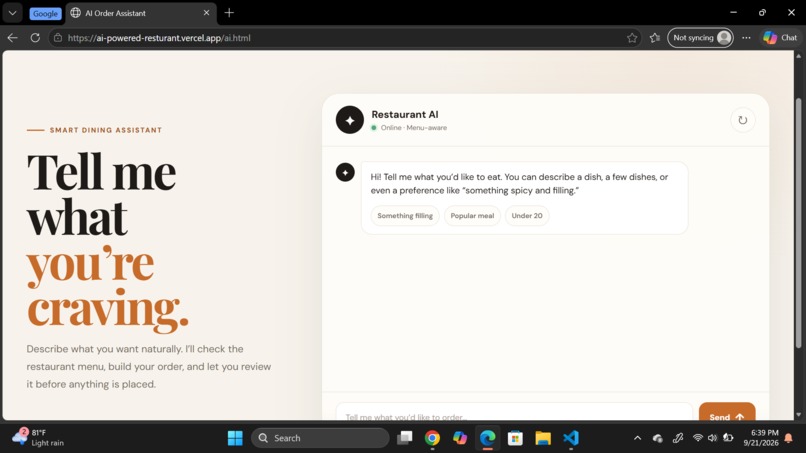Launch Google Chrome from the taskbar
This screenshot has height=453, width=806.
(432, 438)
